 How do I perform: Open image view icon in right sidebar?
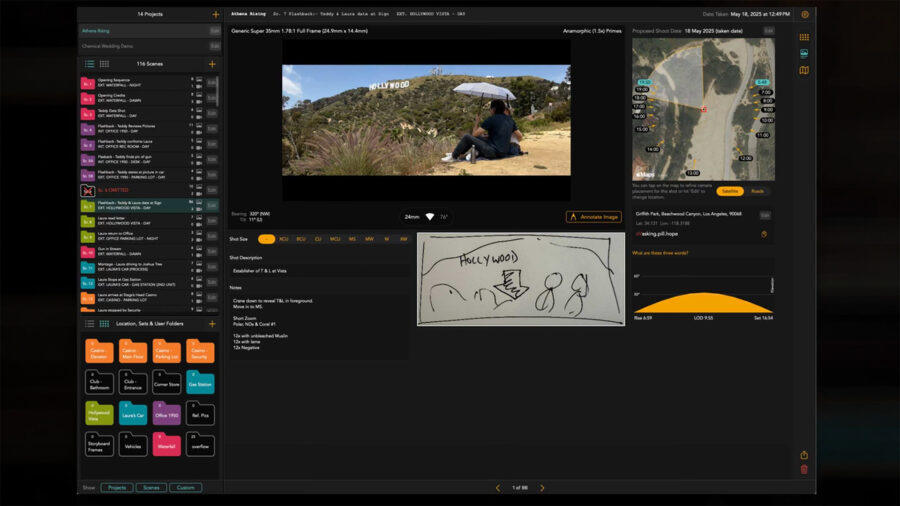(804, 53)
